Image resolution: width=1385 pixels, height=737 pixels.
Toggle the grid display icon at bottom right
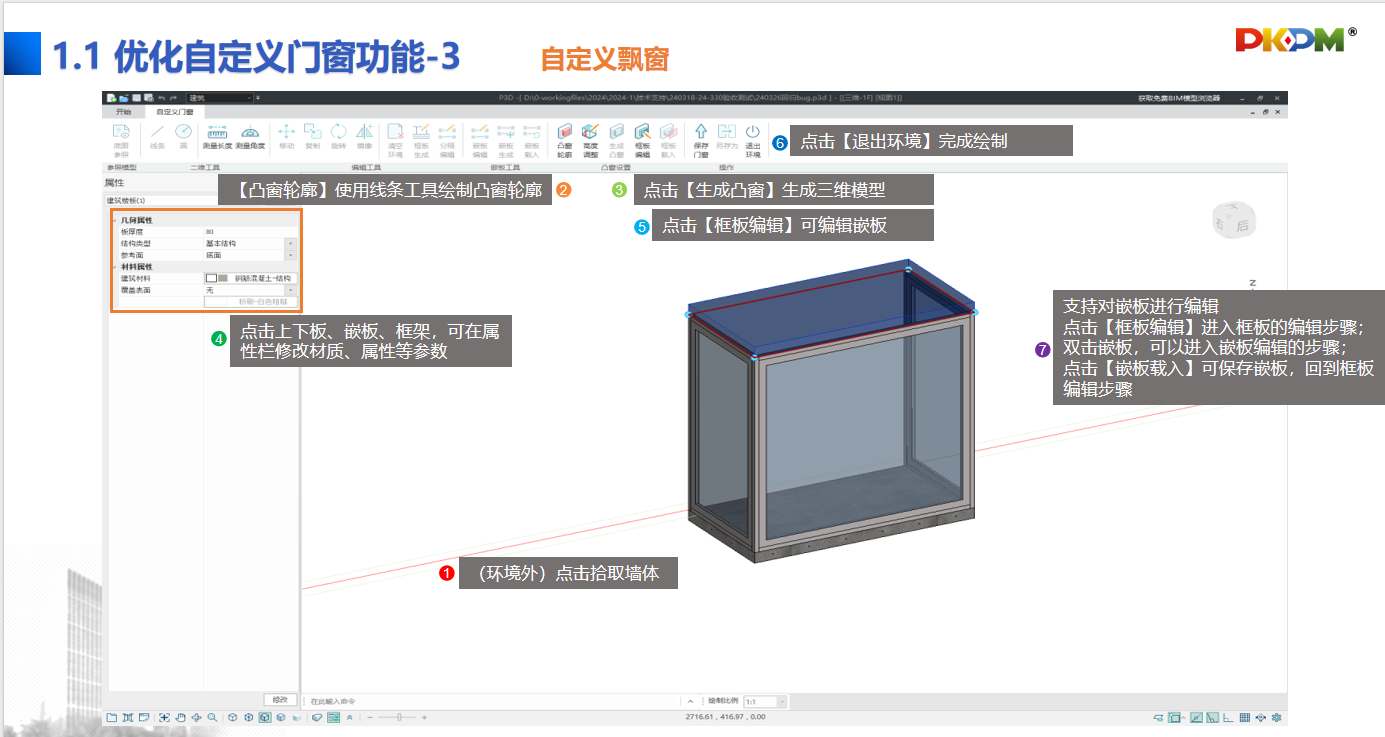click(x=1245, y=717)
